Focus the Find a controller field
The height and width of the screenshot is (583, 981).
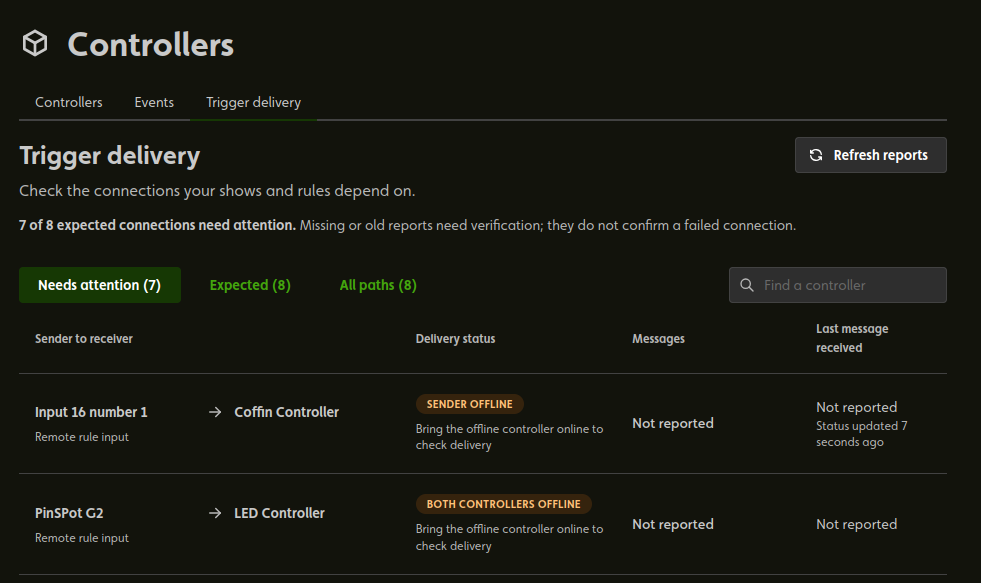coord(838,285)
